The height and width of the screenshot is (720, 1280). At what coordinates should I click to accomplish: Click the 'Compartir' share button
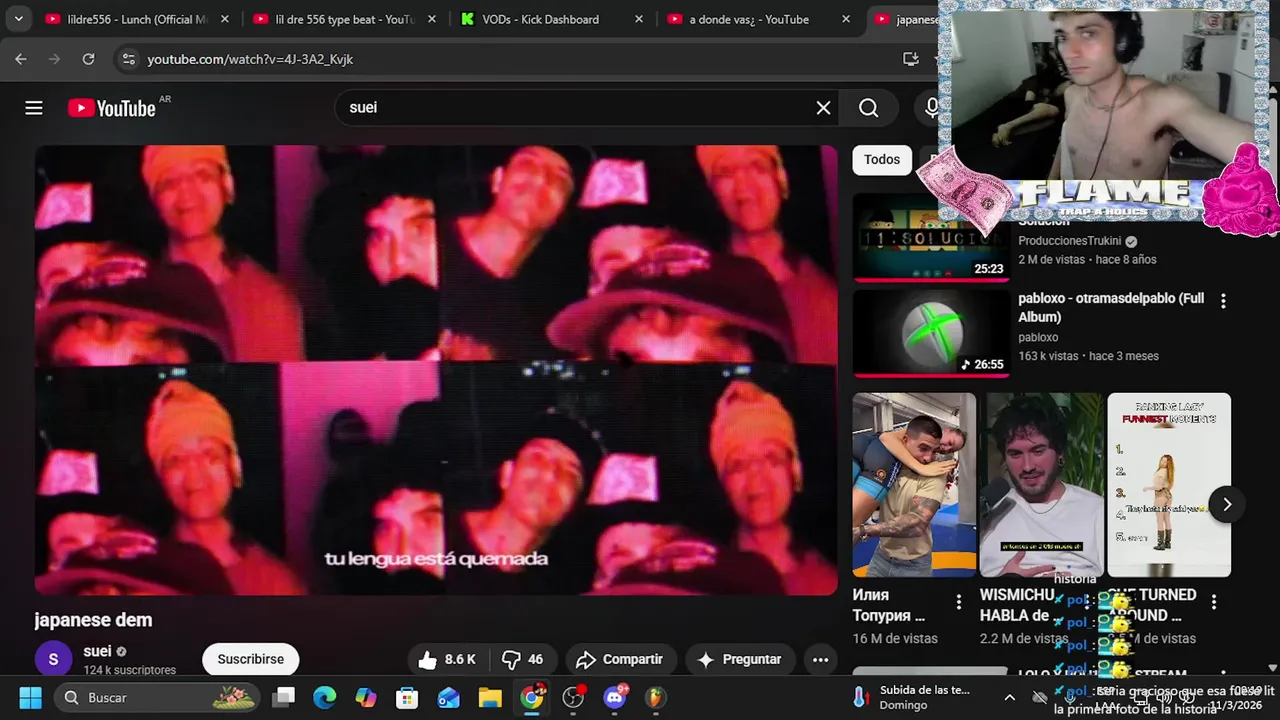point(620,659)
